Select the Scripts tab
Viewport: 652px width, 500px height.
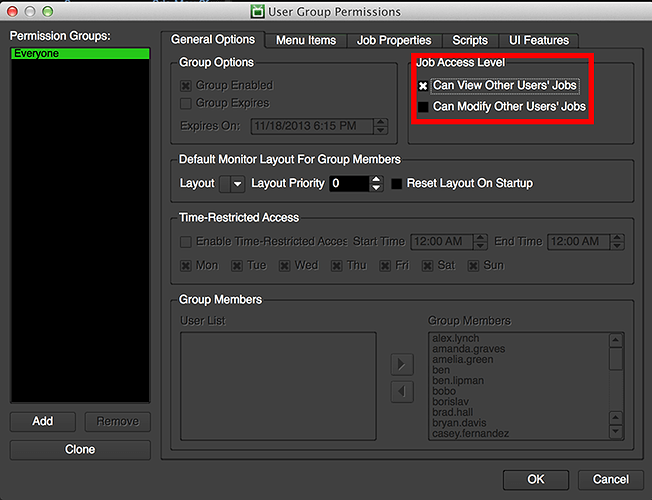(469, 40)
